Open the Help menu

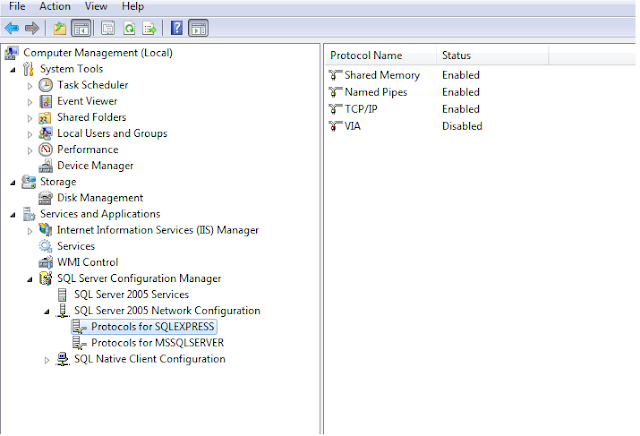(x=133, y=7)
